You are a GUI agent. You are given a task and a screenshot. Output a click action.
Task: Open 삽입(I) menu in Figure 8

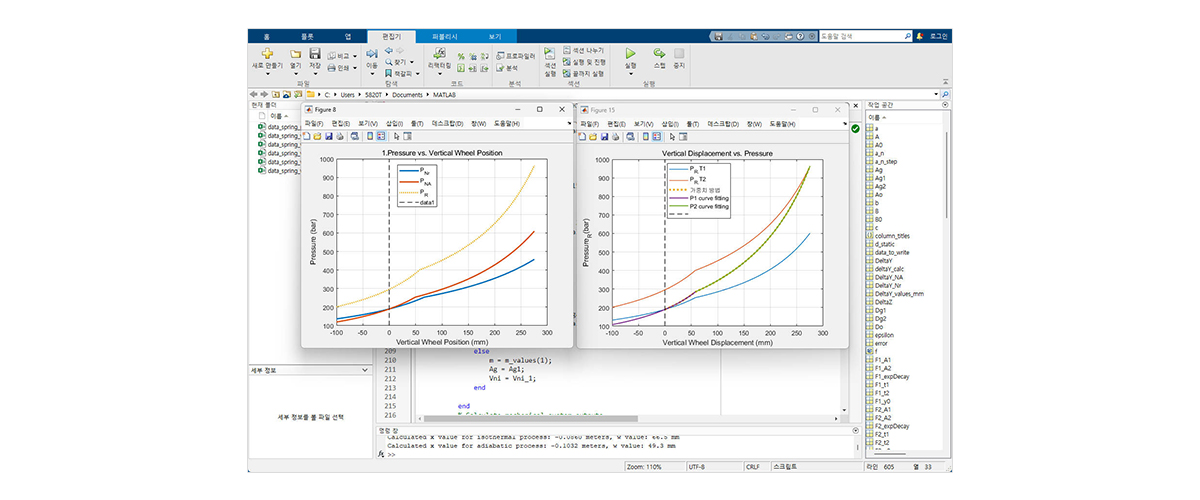click(x=394, y=123)
